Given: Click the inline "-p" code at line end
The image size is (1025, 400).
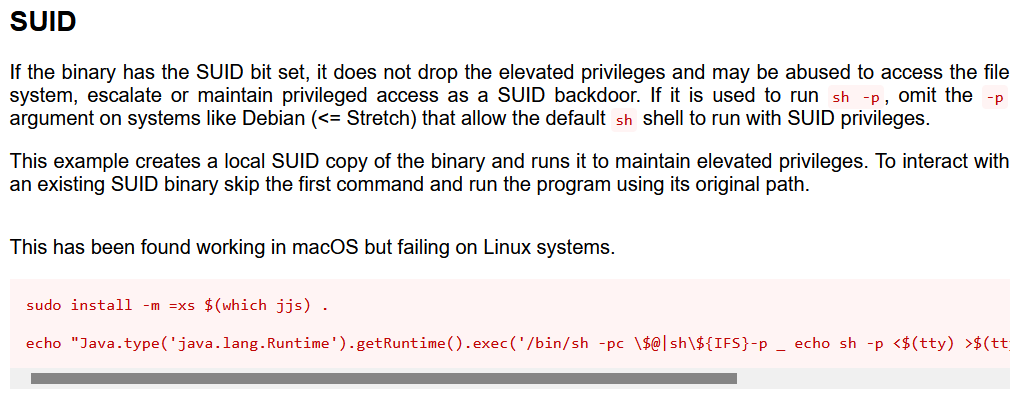Looking at the screenshot, I should coord(994,98).
